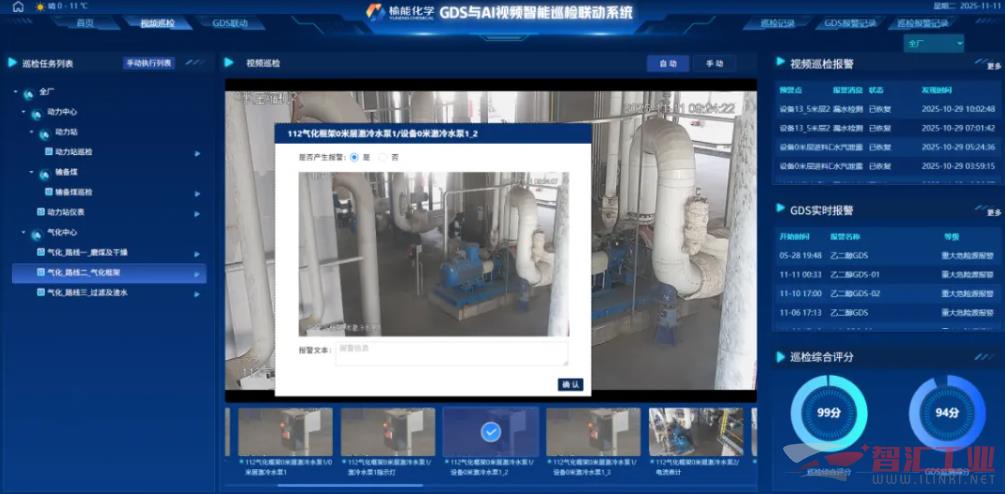Click the 手动执行列表 button
Image resolution: width=1005 pixels, height=494 pixels.
(x=148, y=63)
